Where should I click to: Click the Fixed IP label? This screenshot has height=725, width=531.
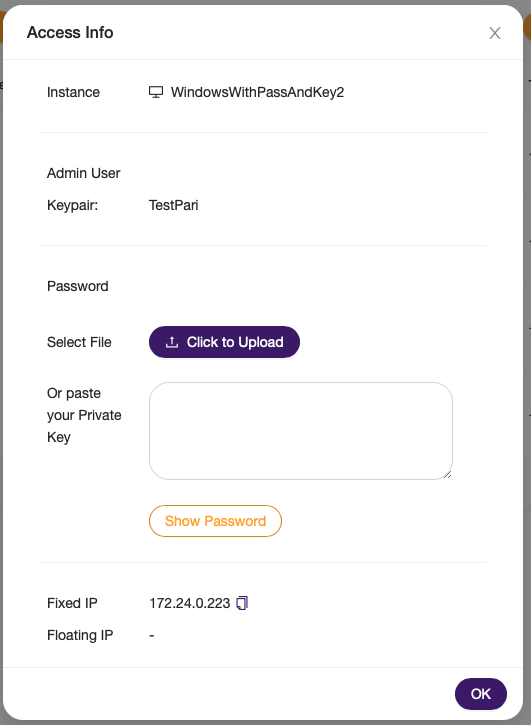coord(72,603)
